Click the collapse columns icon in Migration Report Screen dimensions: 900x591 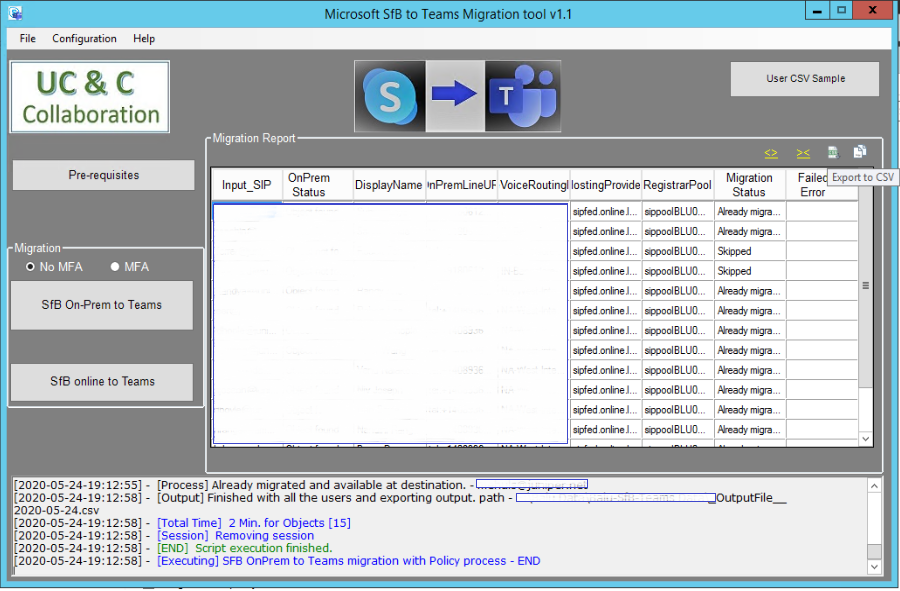[x=803, y=153]
